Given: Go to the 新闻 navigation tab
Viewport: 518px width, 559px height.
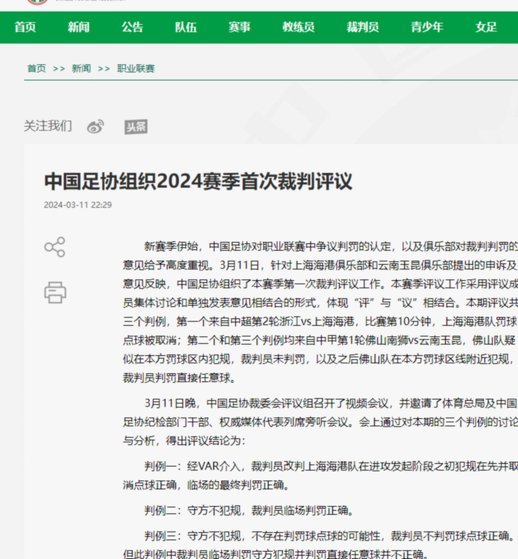Looking at the screenshot, I should point(78,27).
